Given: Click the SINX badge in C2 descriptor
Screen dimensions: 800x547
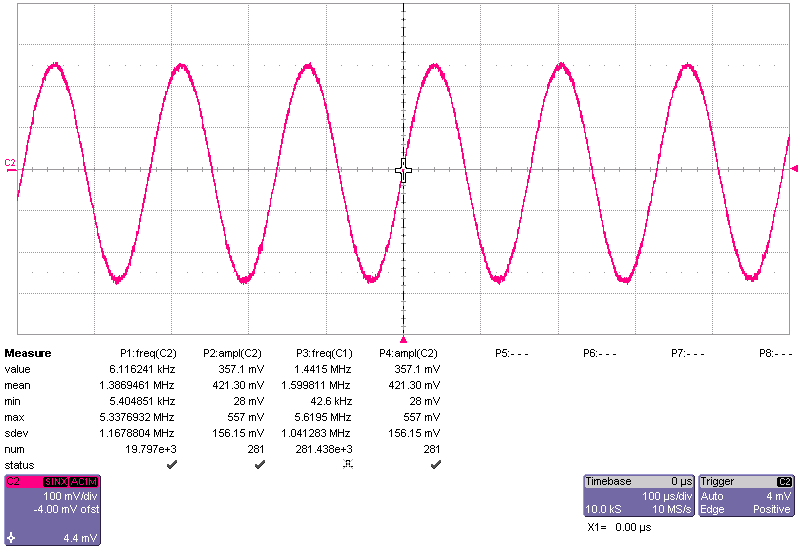Looking at the screenshot, I should [x=55, y=482].
